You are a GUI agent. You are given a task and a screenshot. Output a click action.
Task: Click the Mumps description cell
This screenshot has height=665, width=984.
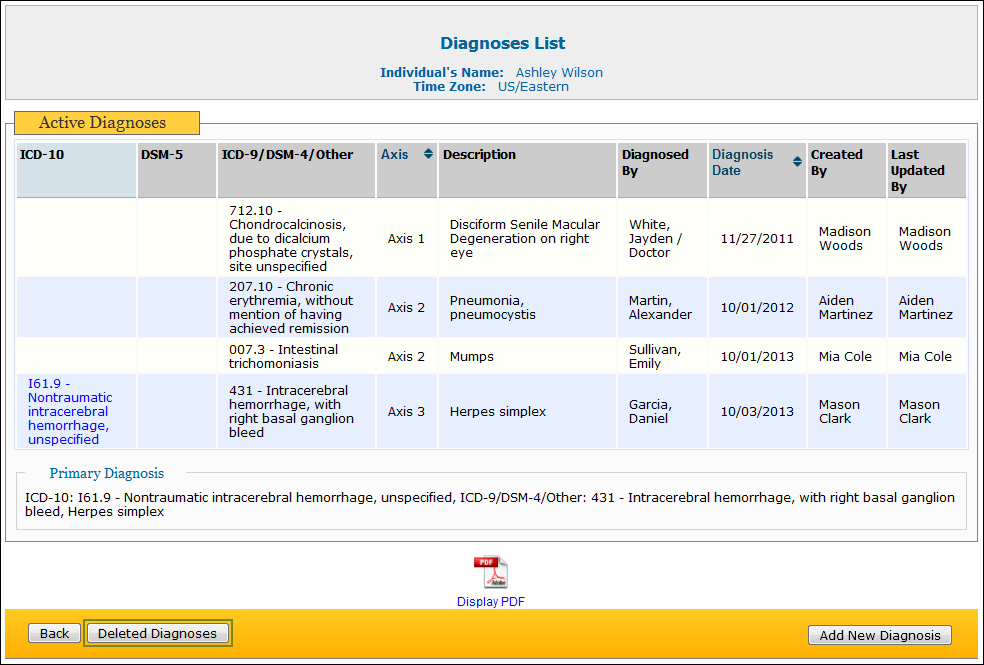527,356
